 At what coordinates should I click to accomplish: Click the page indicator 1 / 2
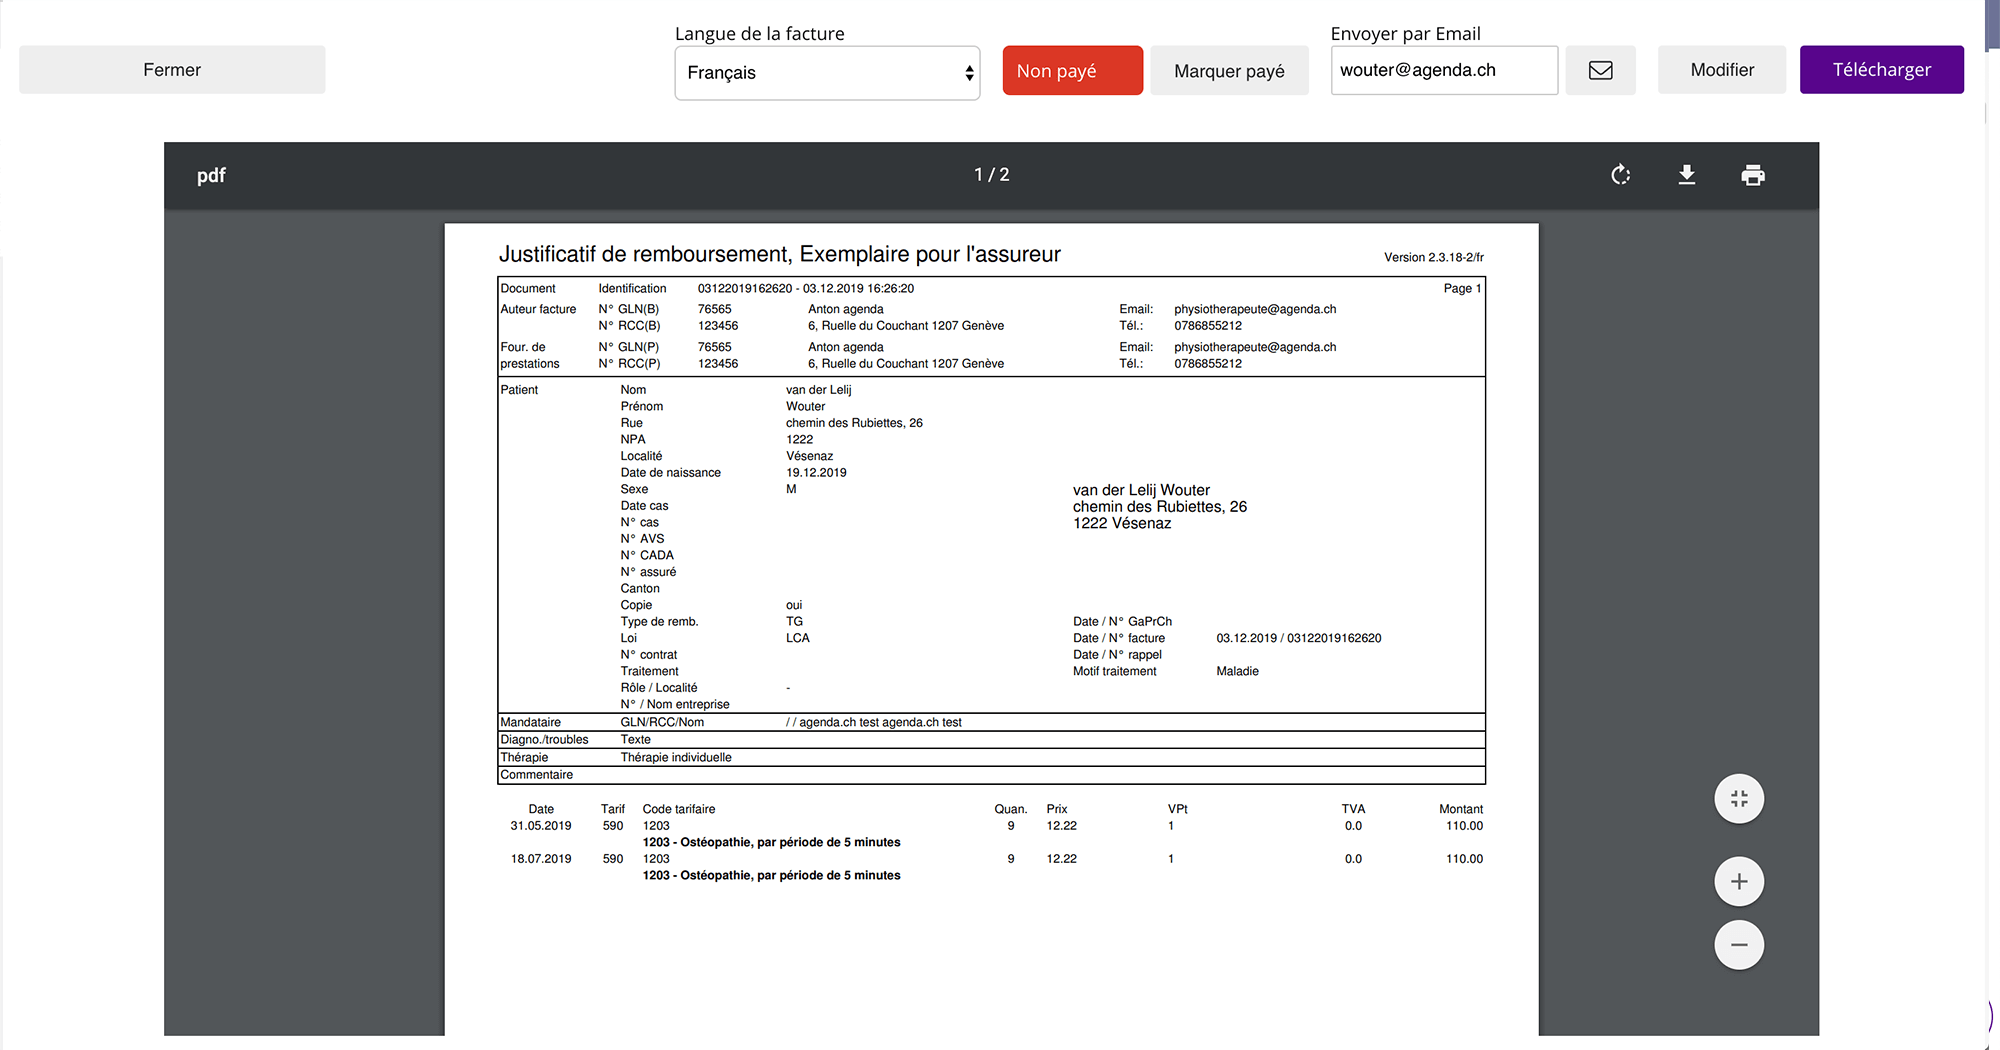tap(991, 175)
